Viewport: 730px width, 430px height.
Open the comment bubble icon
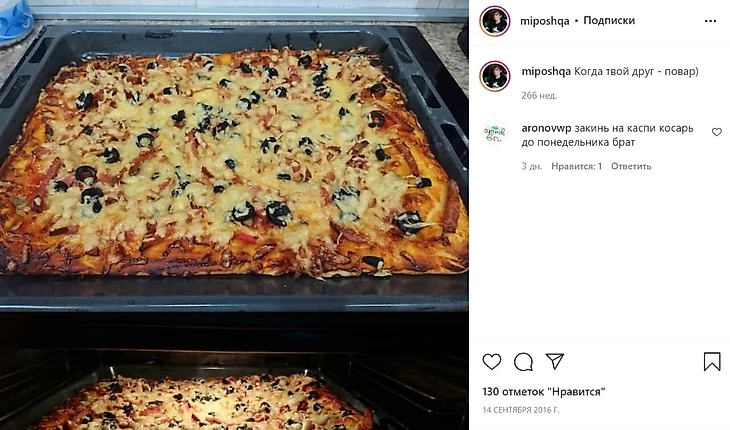tap(523, 362)
